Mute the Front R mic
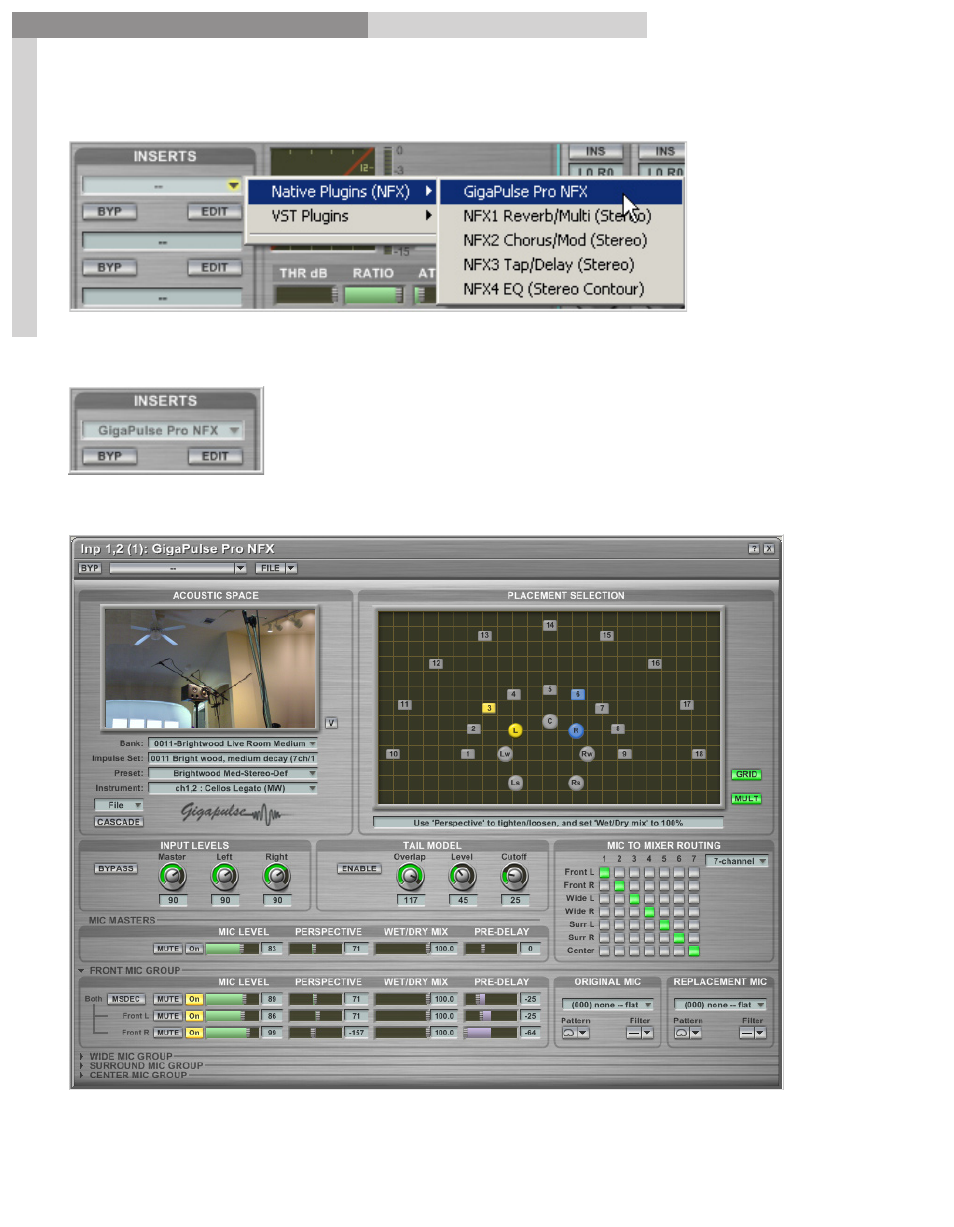Viewport: 954px width, 1227px height. (167, 1033)
